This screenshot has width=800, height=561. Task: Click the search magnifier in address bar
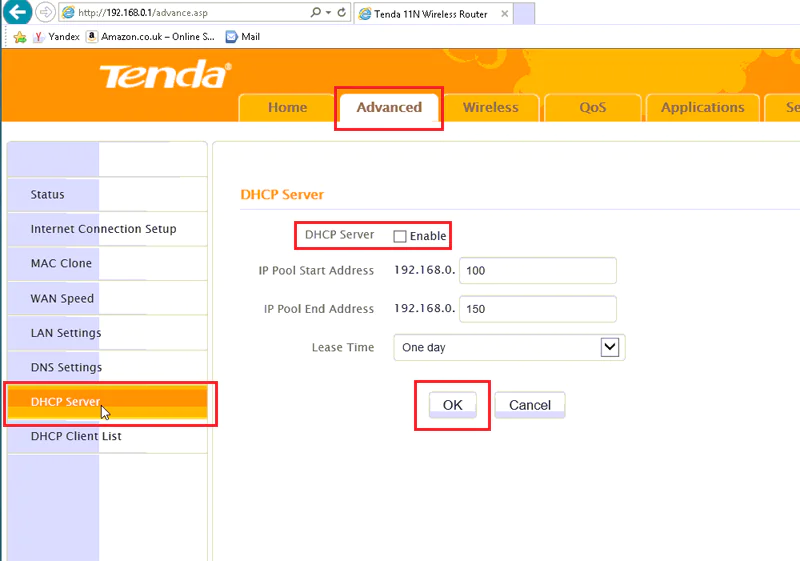(x=315, y=12)
